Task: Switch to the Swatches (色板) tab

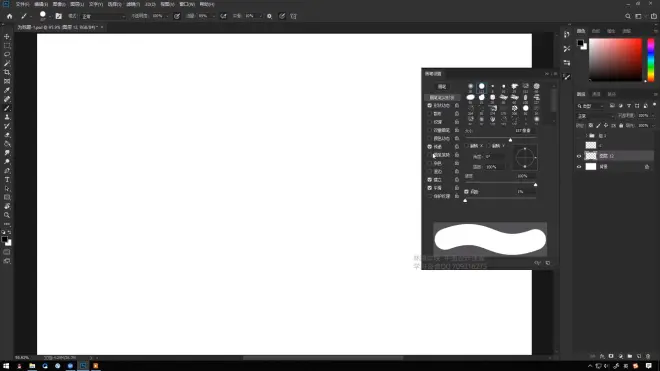Action: [596, 31]
